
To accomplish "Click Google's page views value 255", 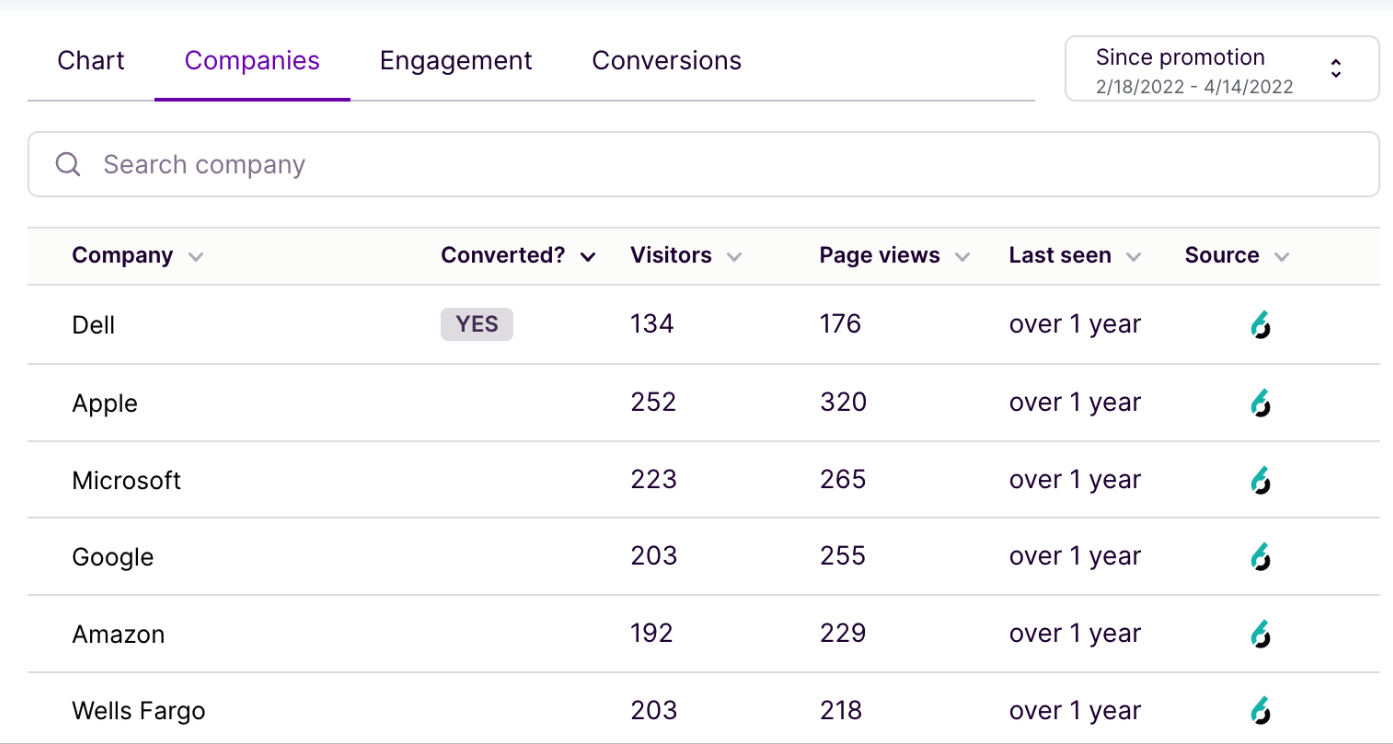I will coord(842,556).
